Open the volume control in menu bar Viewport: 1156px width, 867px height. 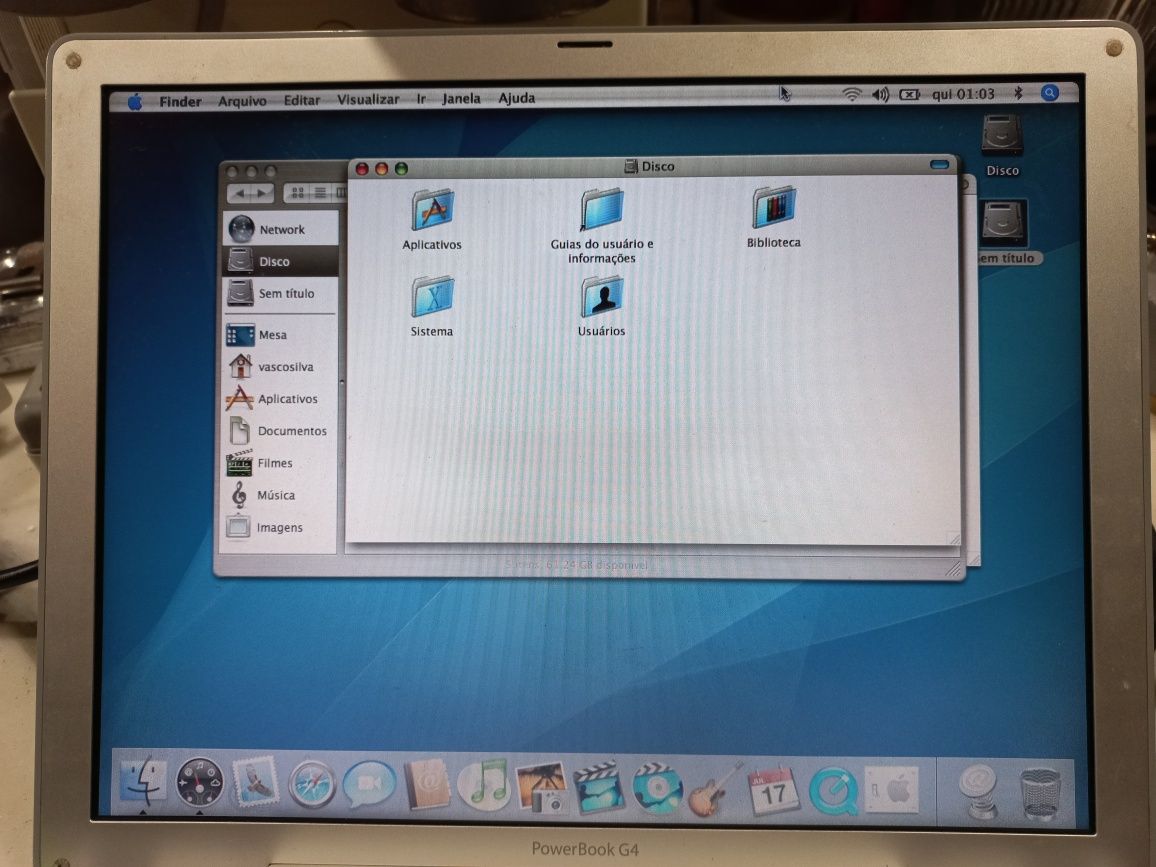[x=880, y=94]
